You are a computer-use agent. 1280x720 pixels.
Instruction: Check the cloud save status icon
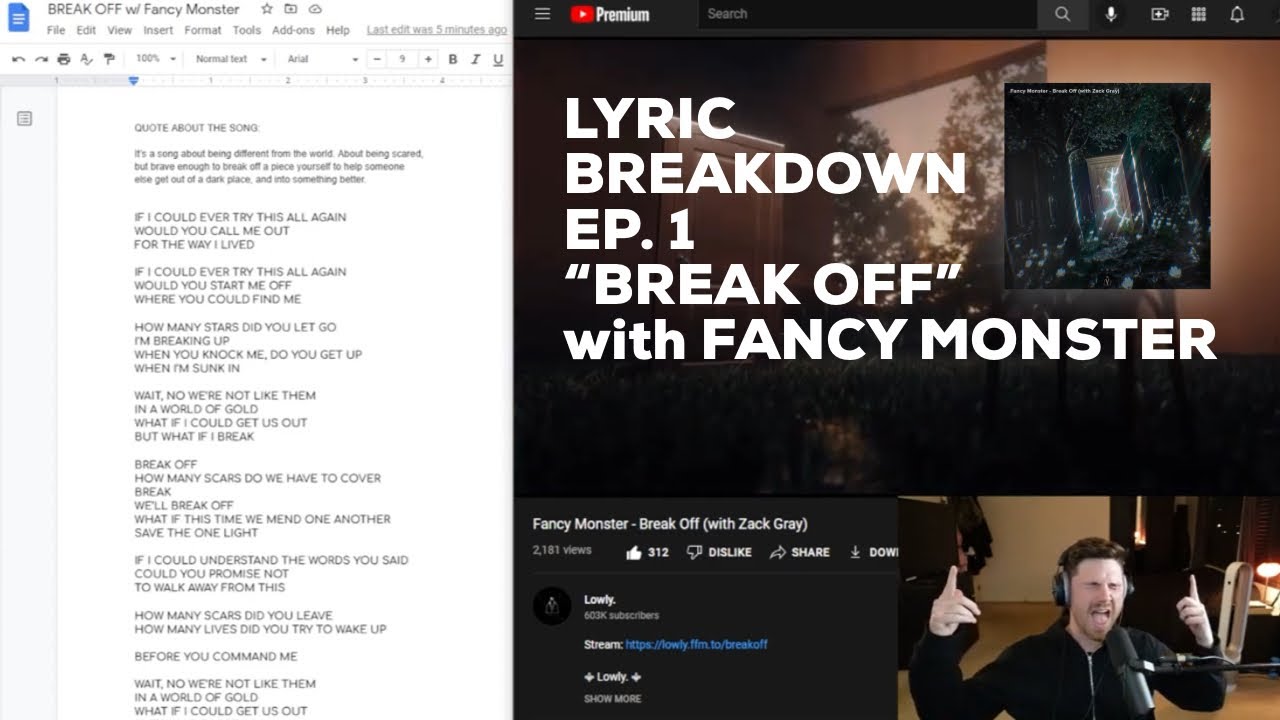coord(315,9)
